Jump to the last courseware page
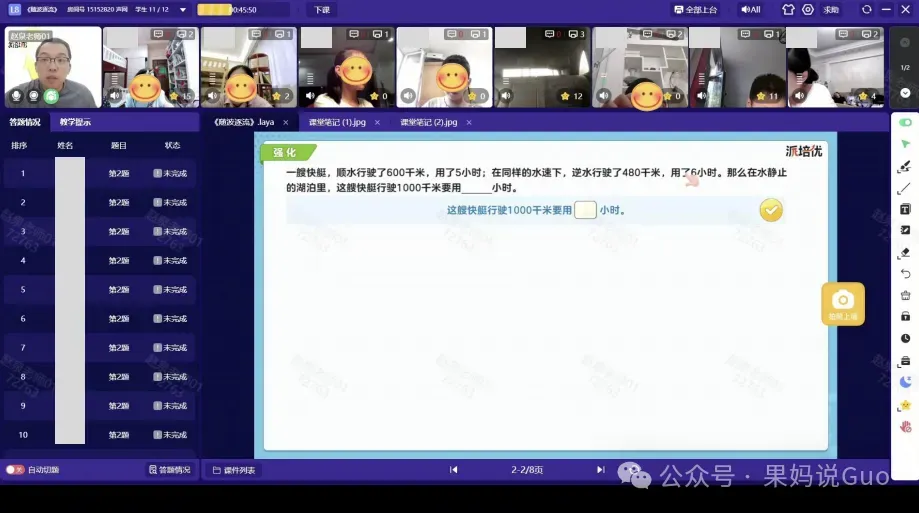Viewport: 919px width, 513px height. point(600,470)
